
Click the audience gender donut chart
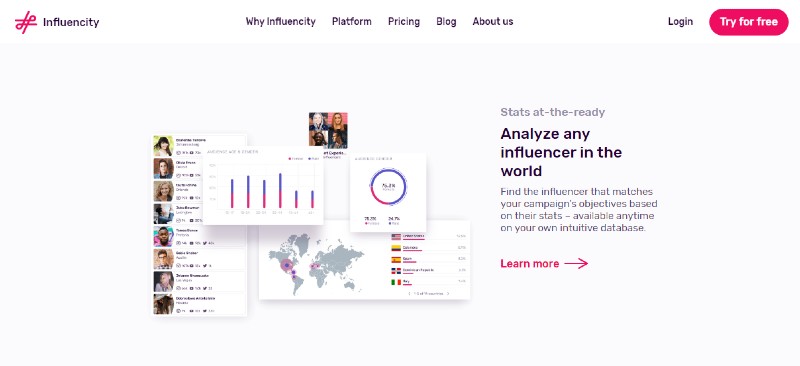click(x=388, y=187)
